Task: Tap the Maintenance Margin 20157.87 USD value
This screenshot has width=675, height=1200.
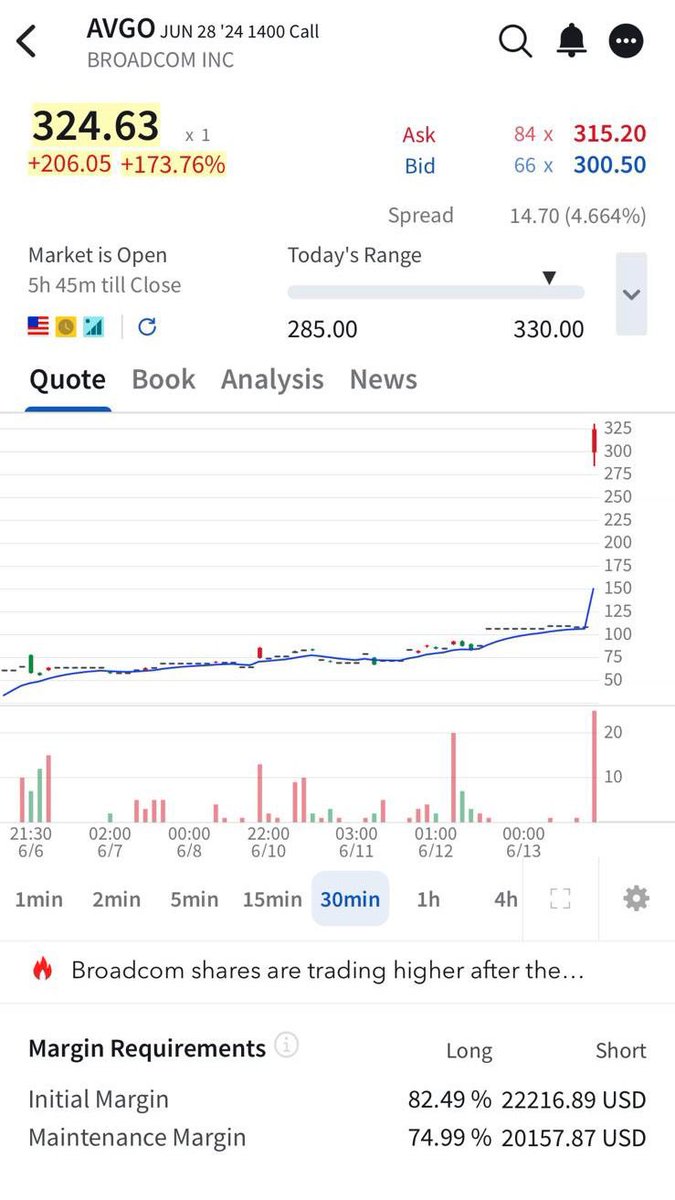Action: [x=574, y=1138]
